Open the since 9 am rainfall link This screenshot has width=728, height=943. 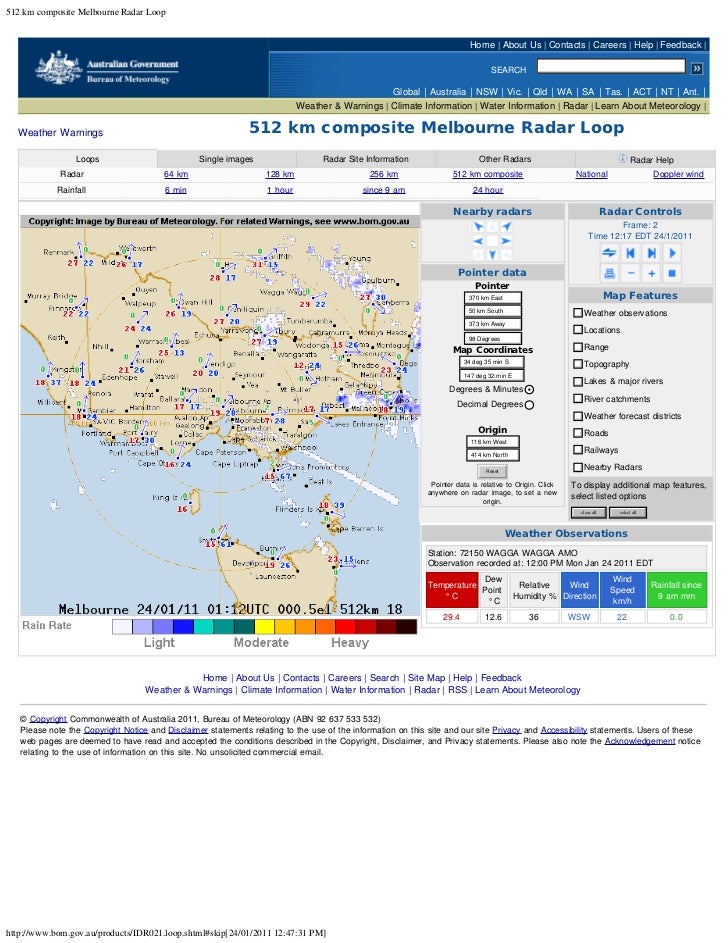tap(384, 189)
